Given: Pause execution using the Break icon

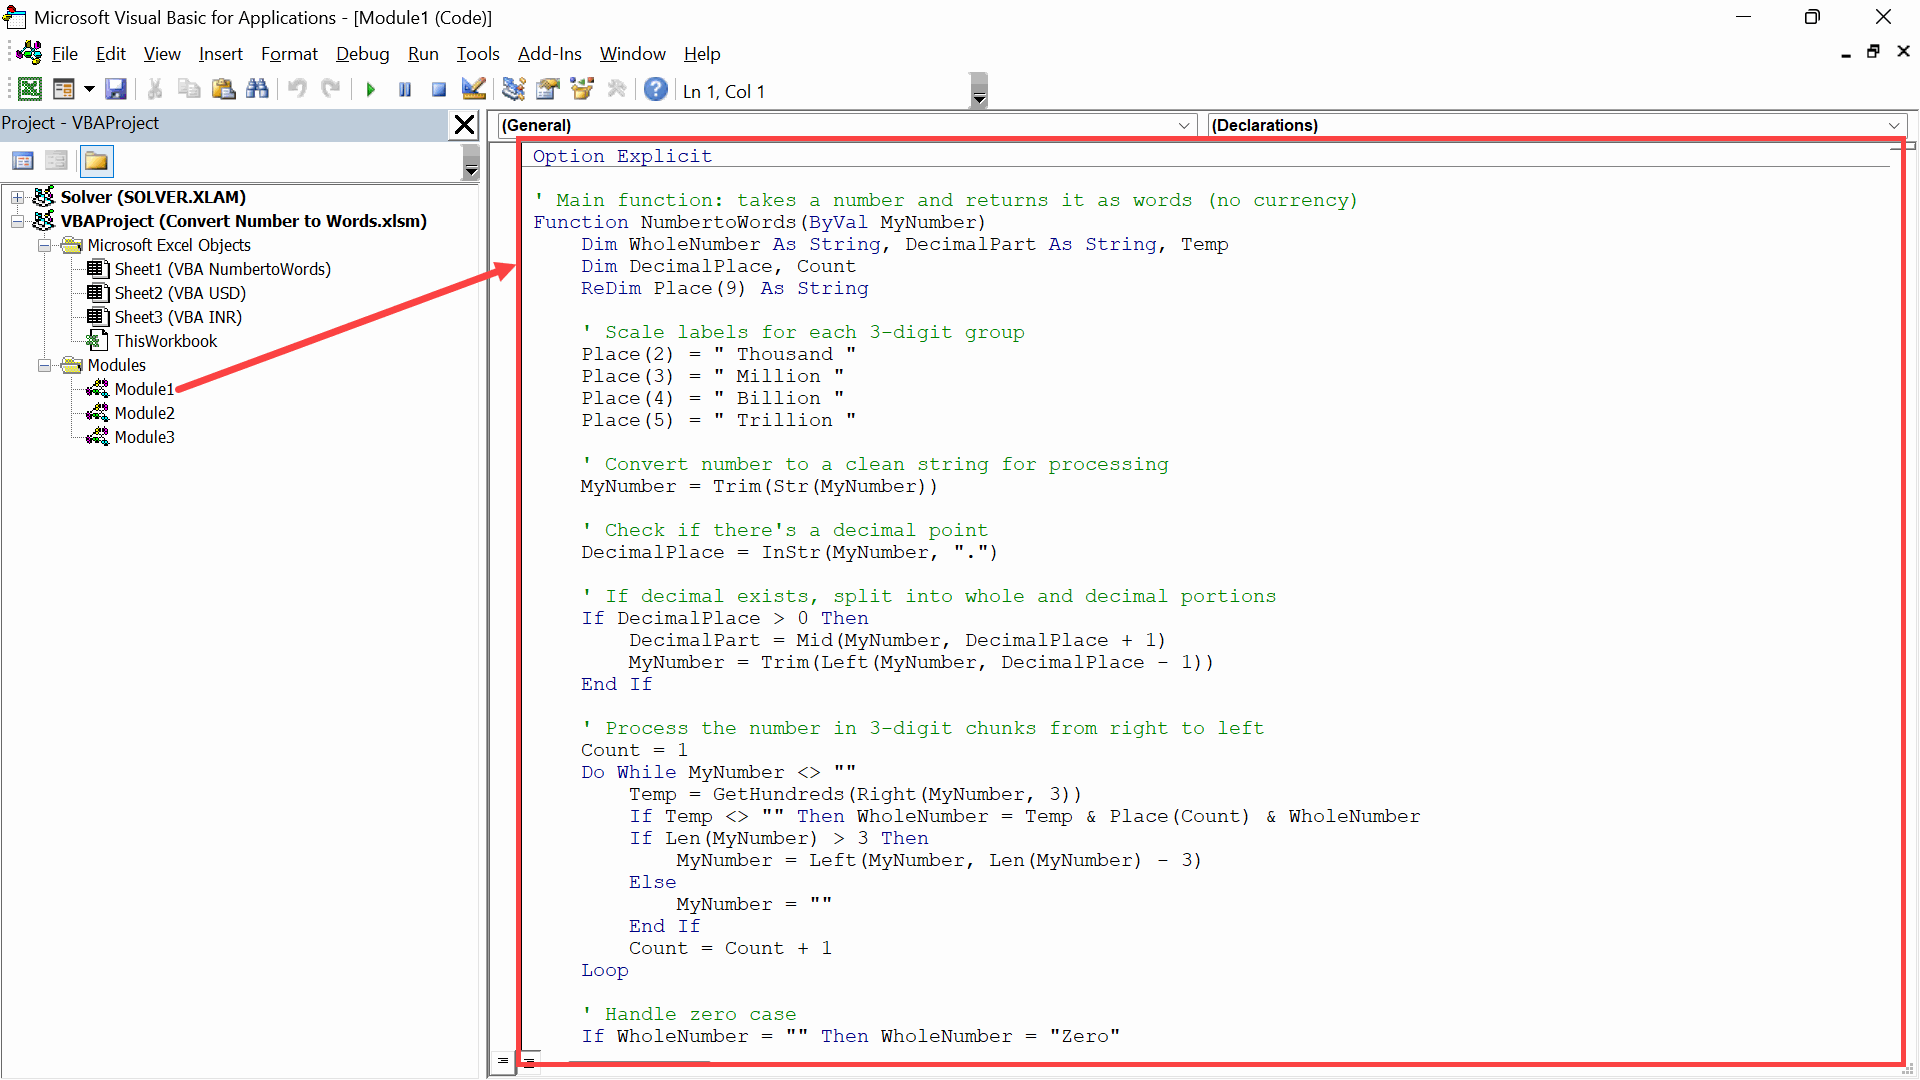Looking at the screenshot, I should coord(405,89).
